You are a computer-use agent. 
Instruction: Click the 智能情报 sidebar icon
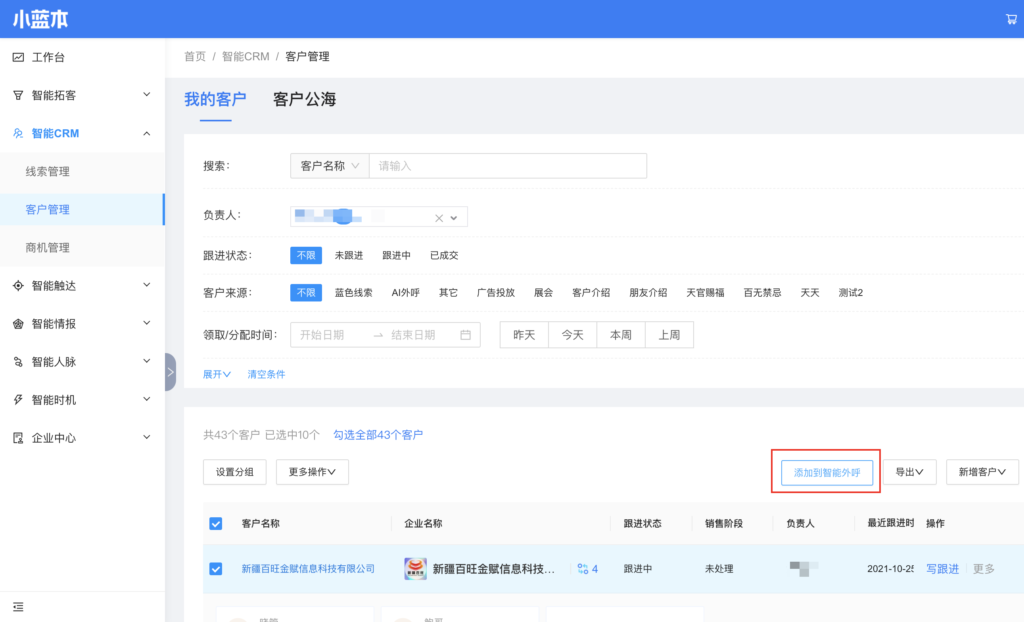pos(18,324)
